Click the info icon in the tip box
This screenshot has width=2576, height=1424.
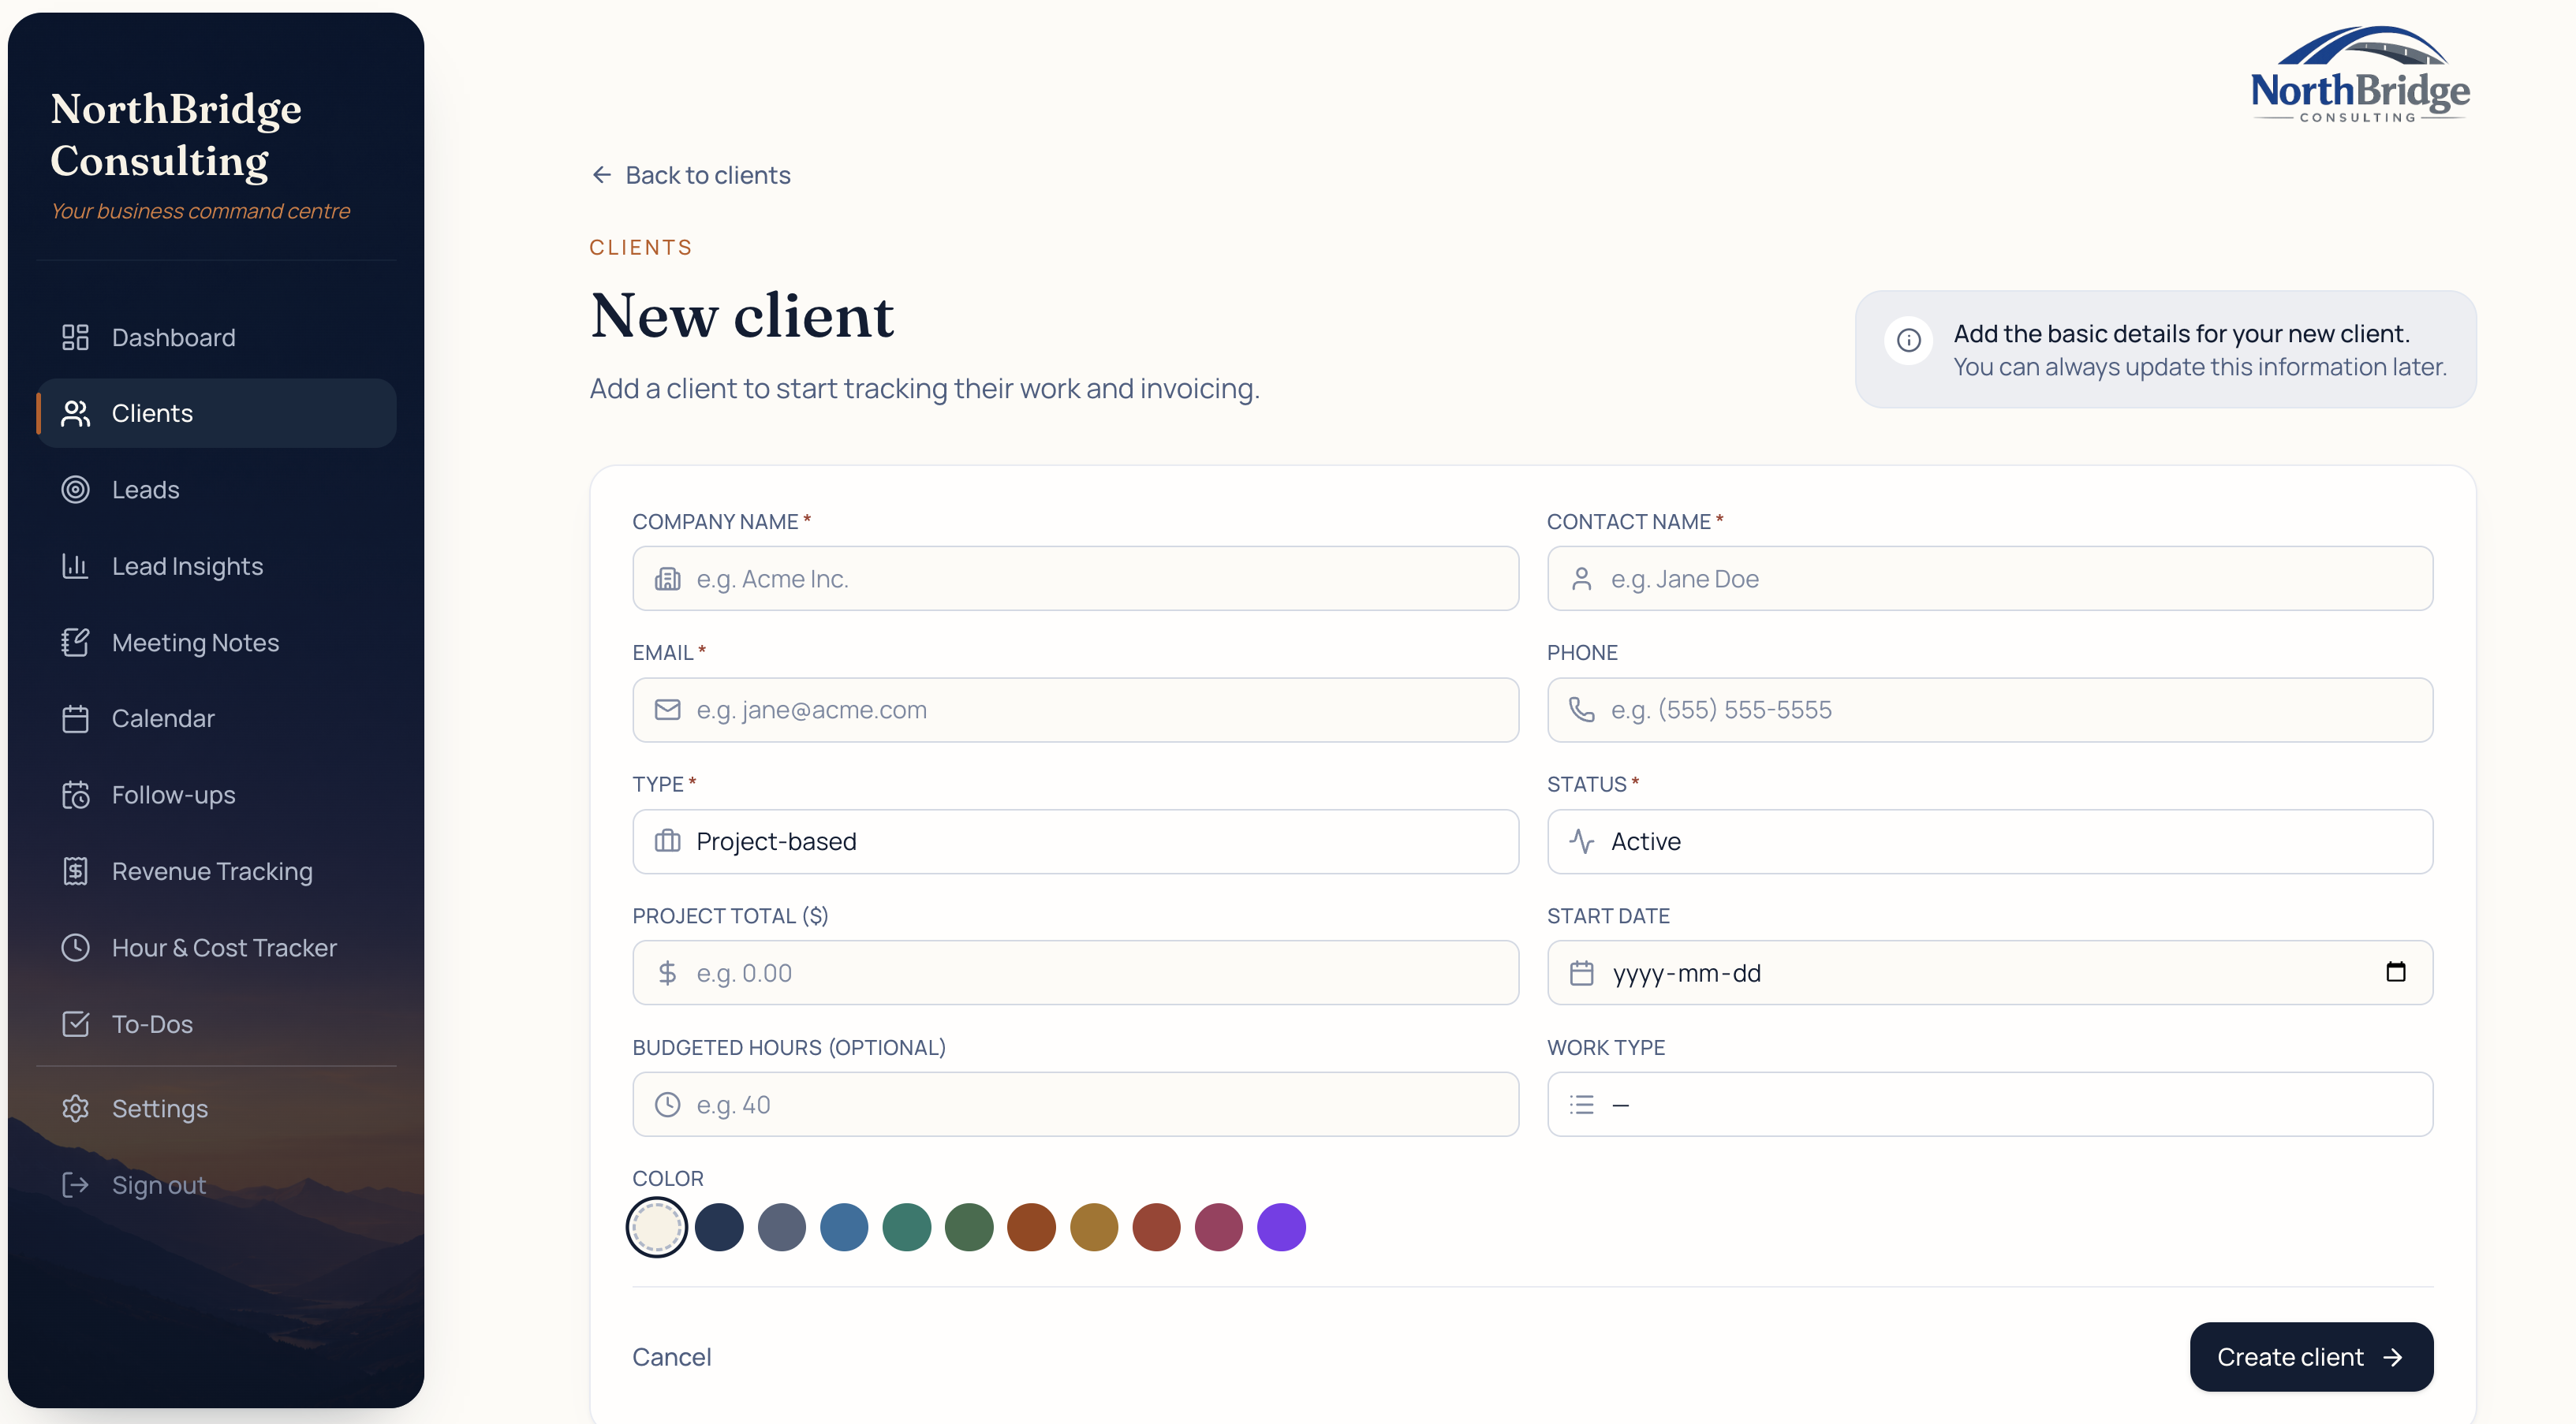(1908, 341)
